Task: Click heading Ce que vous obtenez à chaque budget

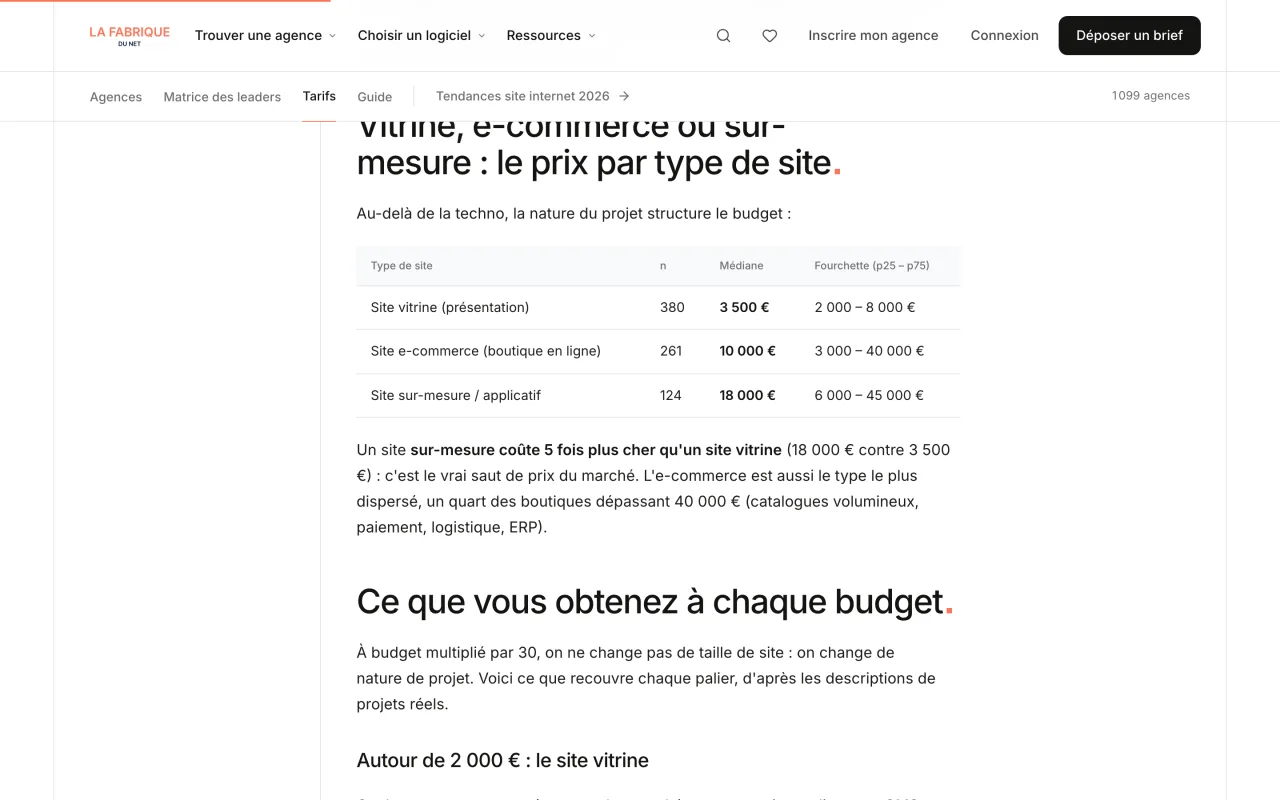Action: click(655, 602)
